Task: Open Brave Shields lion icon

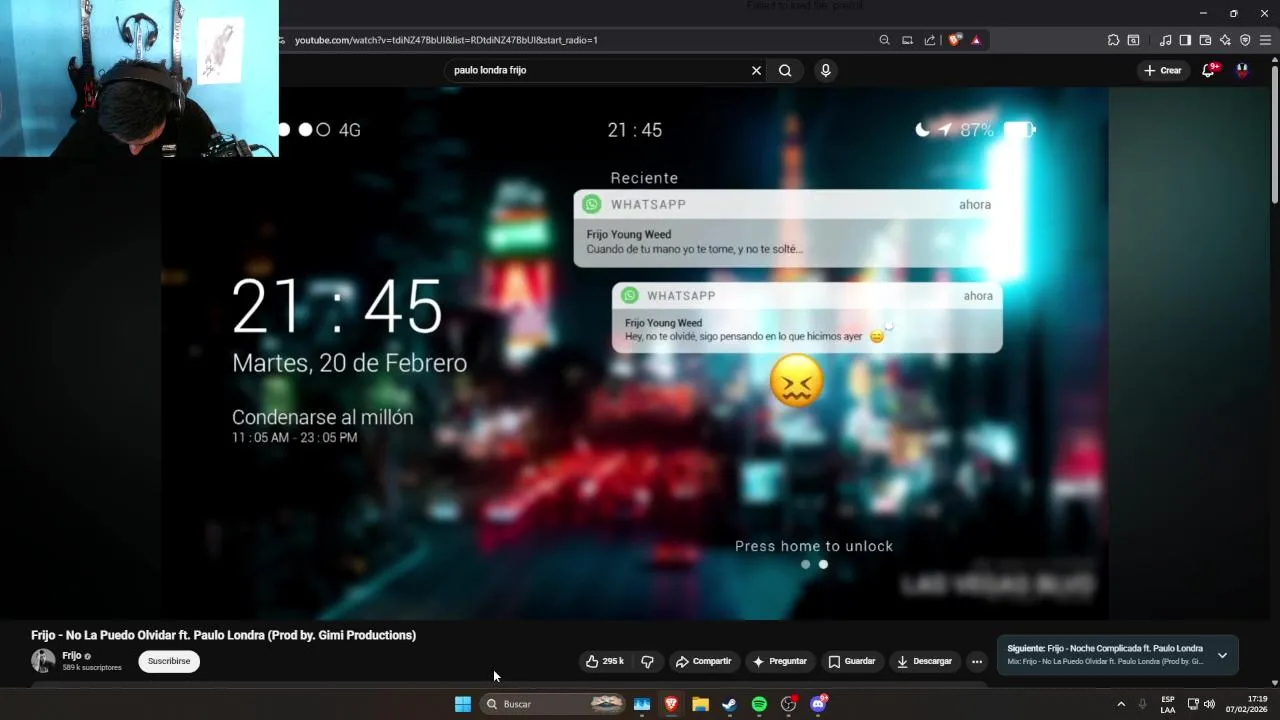Action: coord(955,40)
